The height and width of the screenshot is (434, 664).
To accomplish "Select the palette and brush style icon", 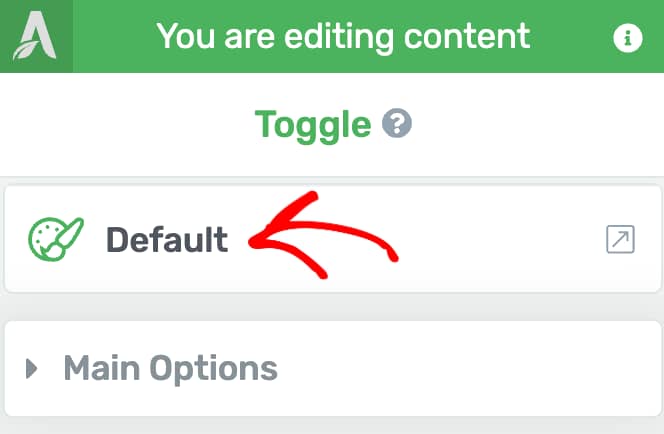I will point(55,239).
